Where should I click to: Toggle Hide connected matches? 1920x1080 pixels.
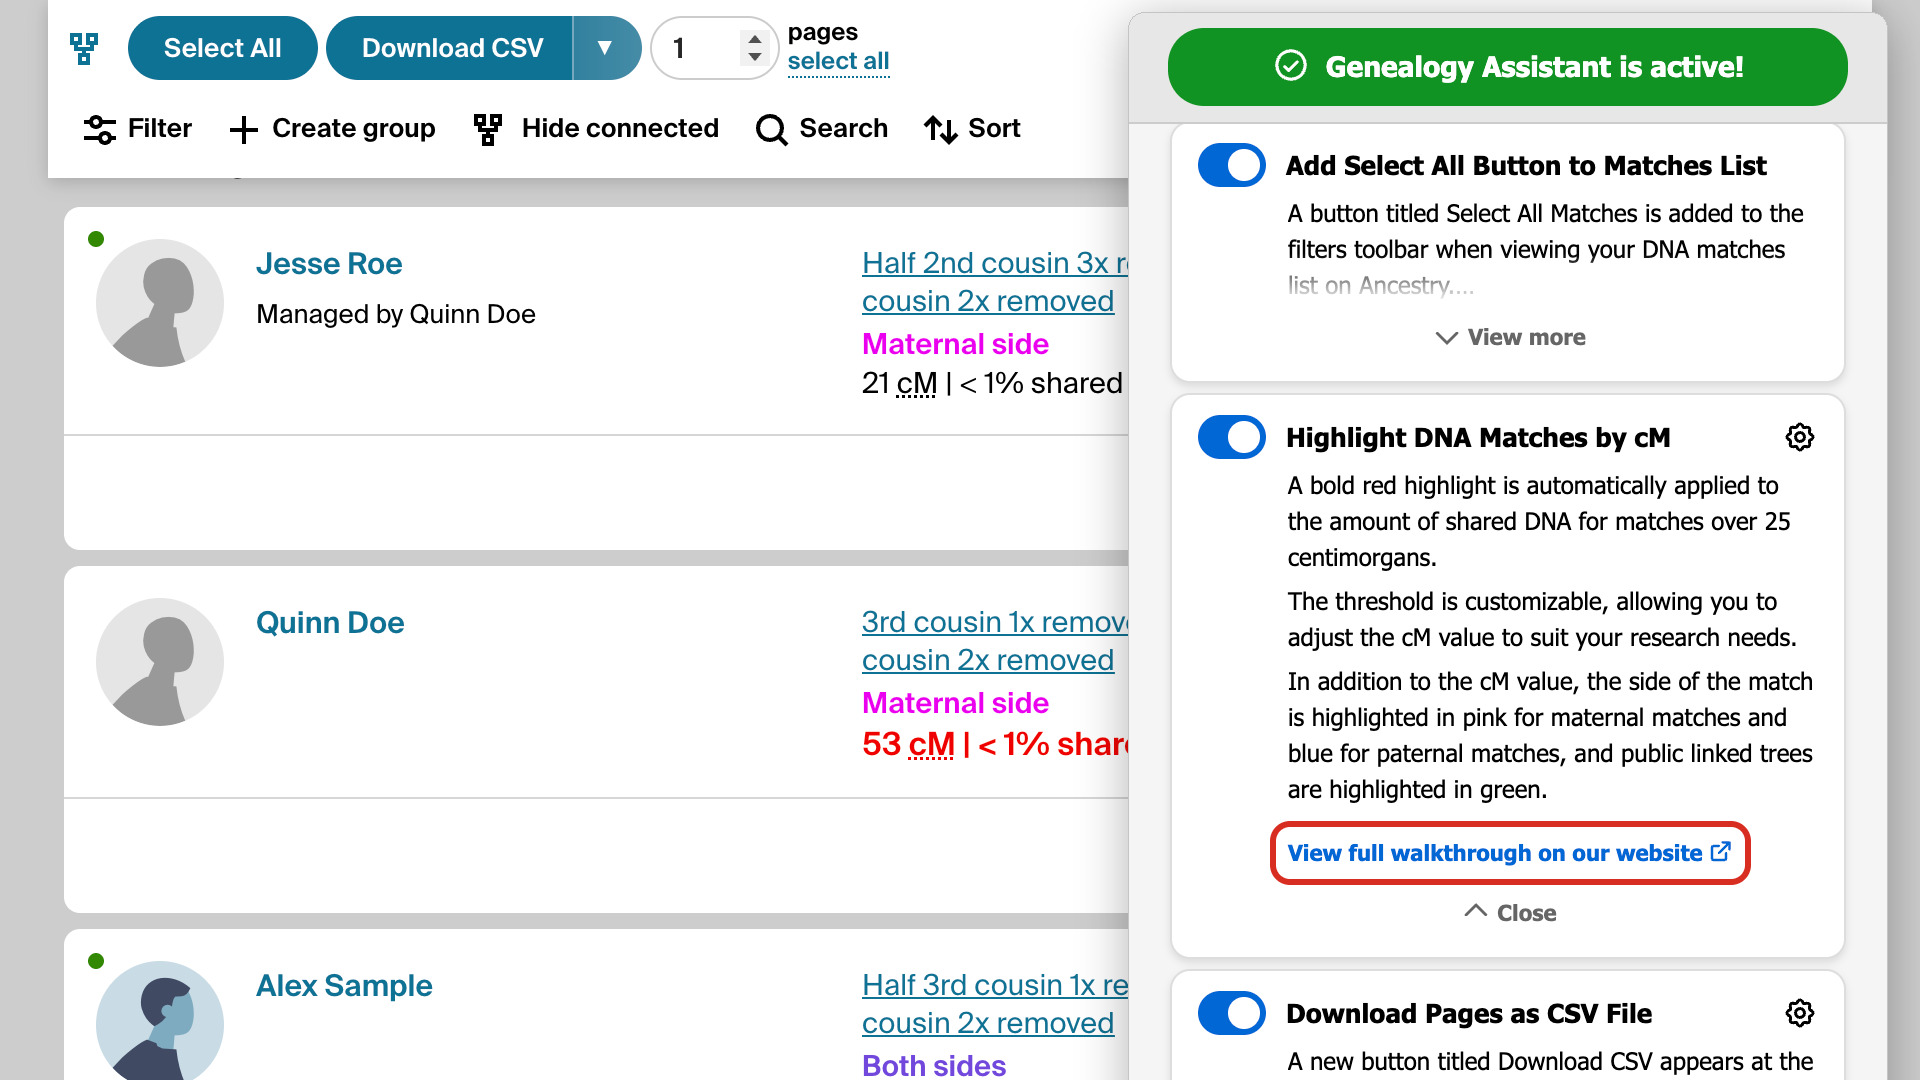[x=596, y=129]
